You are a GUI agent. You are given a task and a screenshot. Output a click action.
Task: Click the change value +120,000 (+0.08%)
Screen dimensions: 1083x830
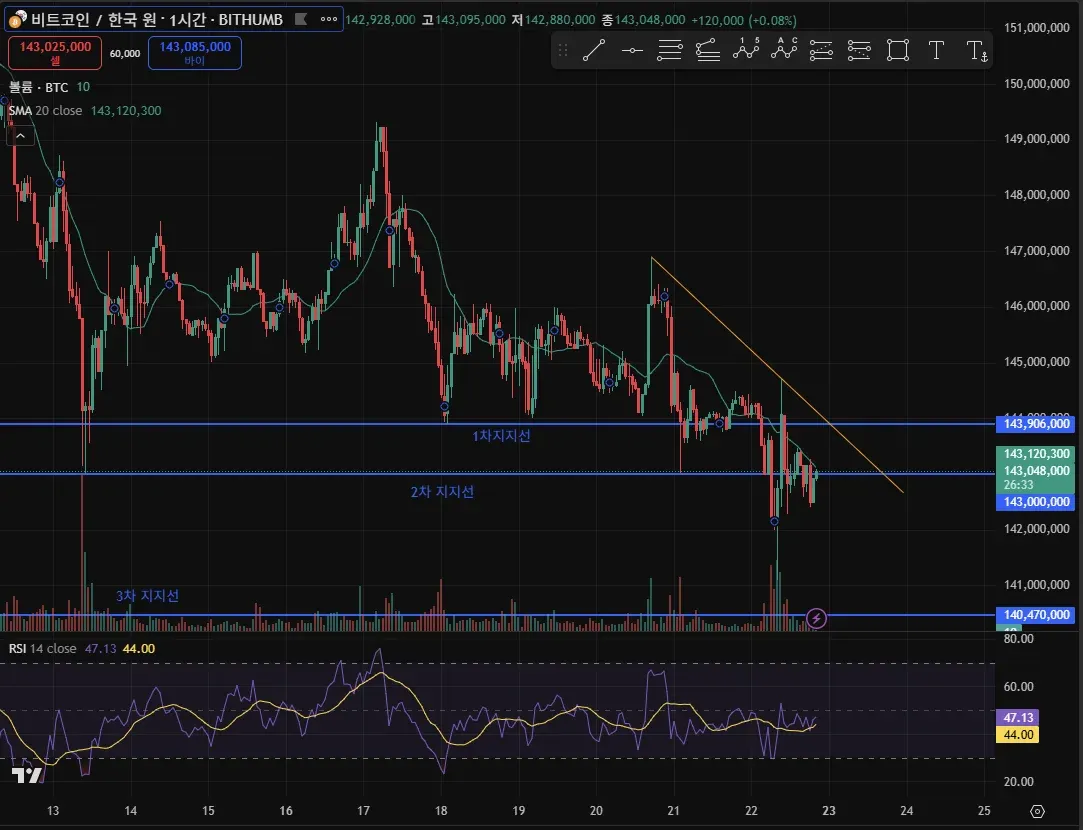[745, 20]
